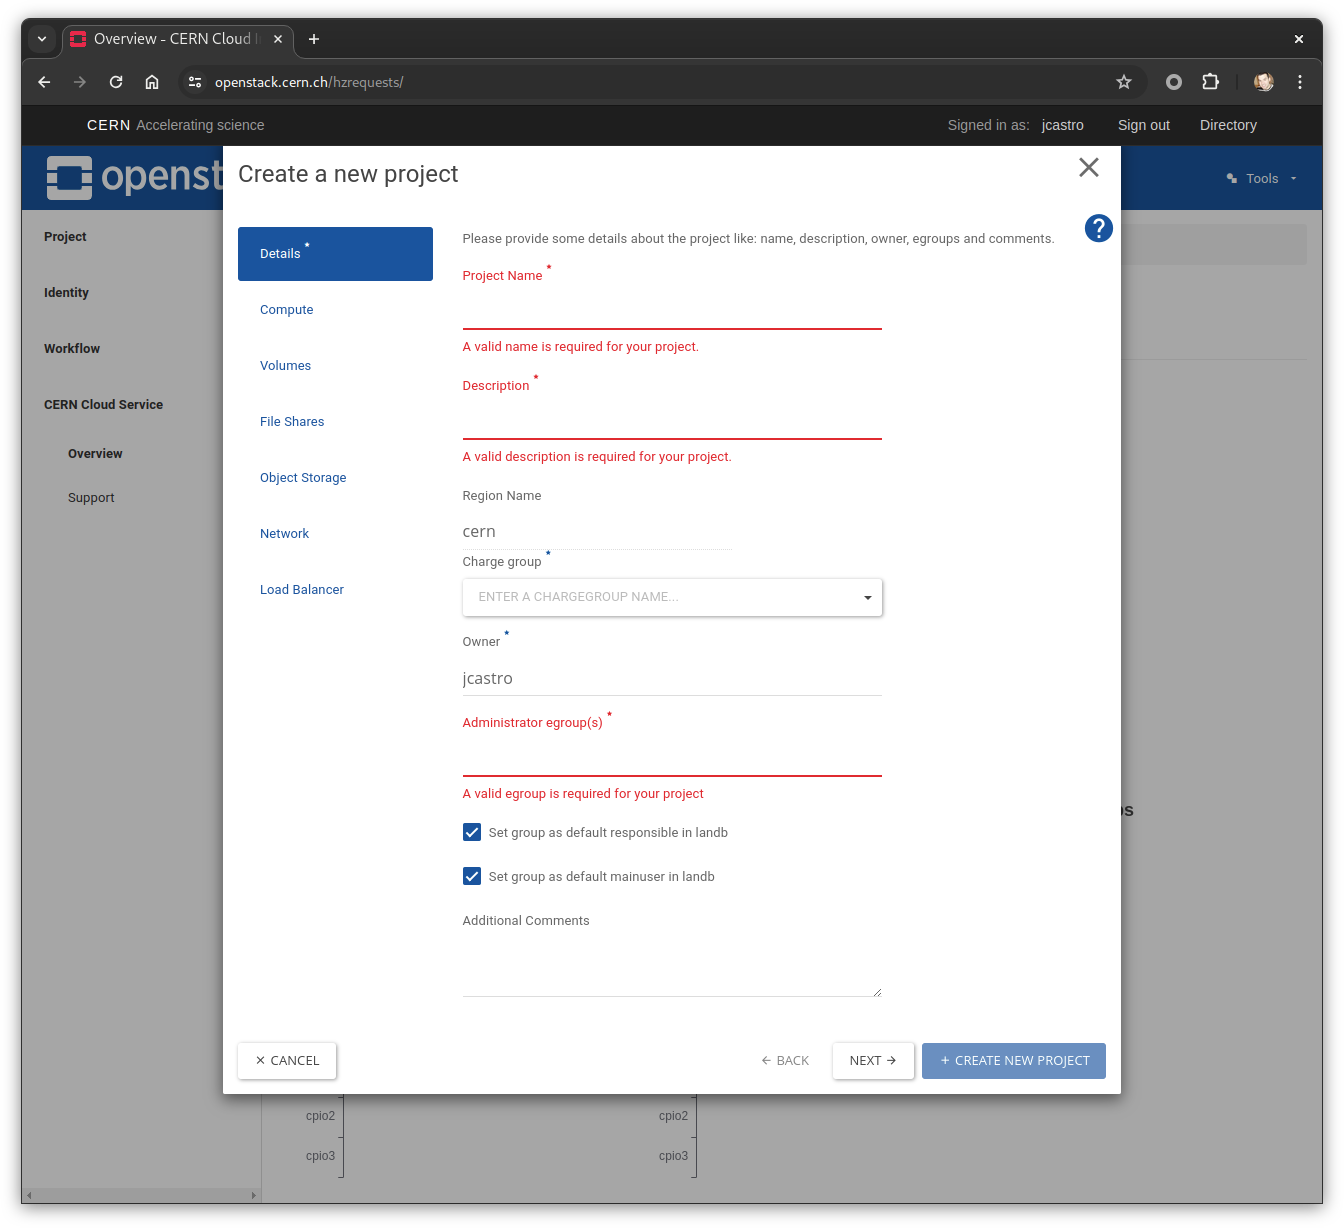This screenshot has height=1228, width=1344.
Task: Click Create New Project button
Action: pyautogui.click(x=1014, y=1061)
